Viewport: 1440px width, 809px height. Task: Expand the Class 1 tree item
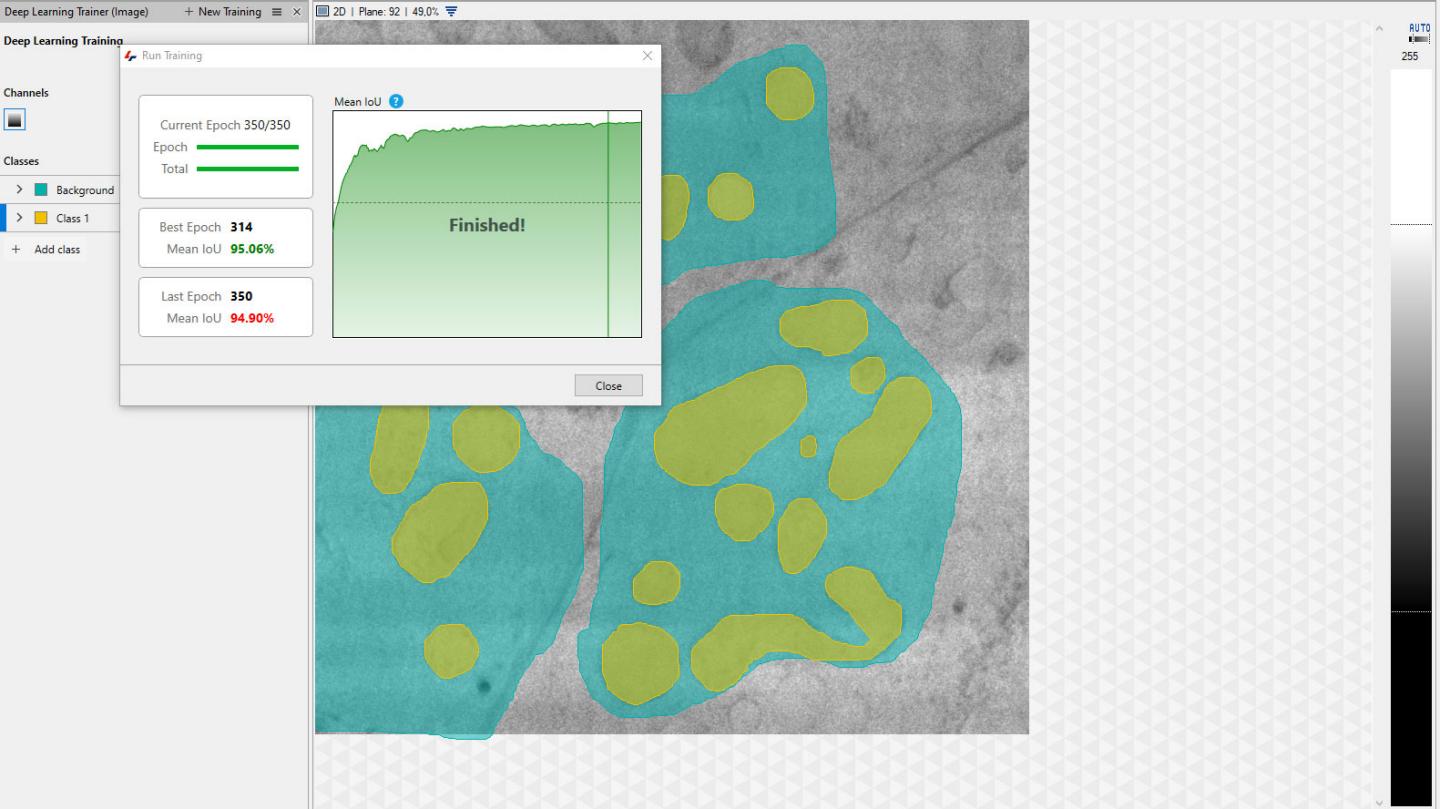click(x=19, y=218)
